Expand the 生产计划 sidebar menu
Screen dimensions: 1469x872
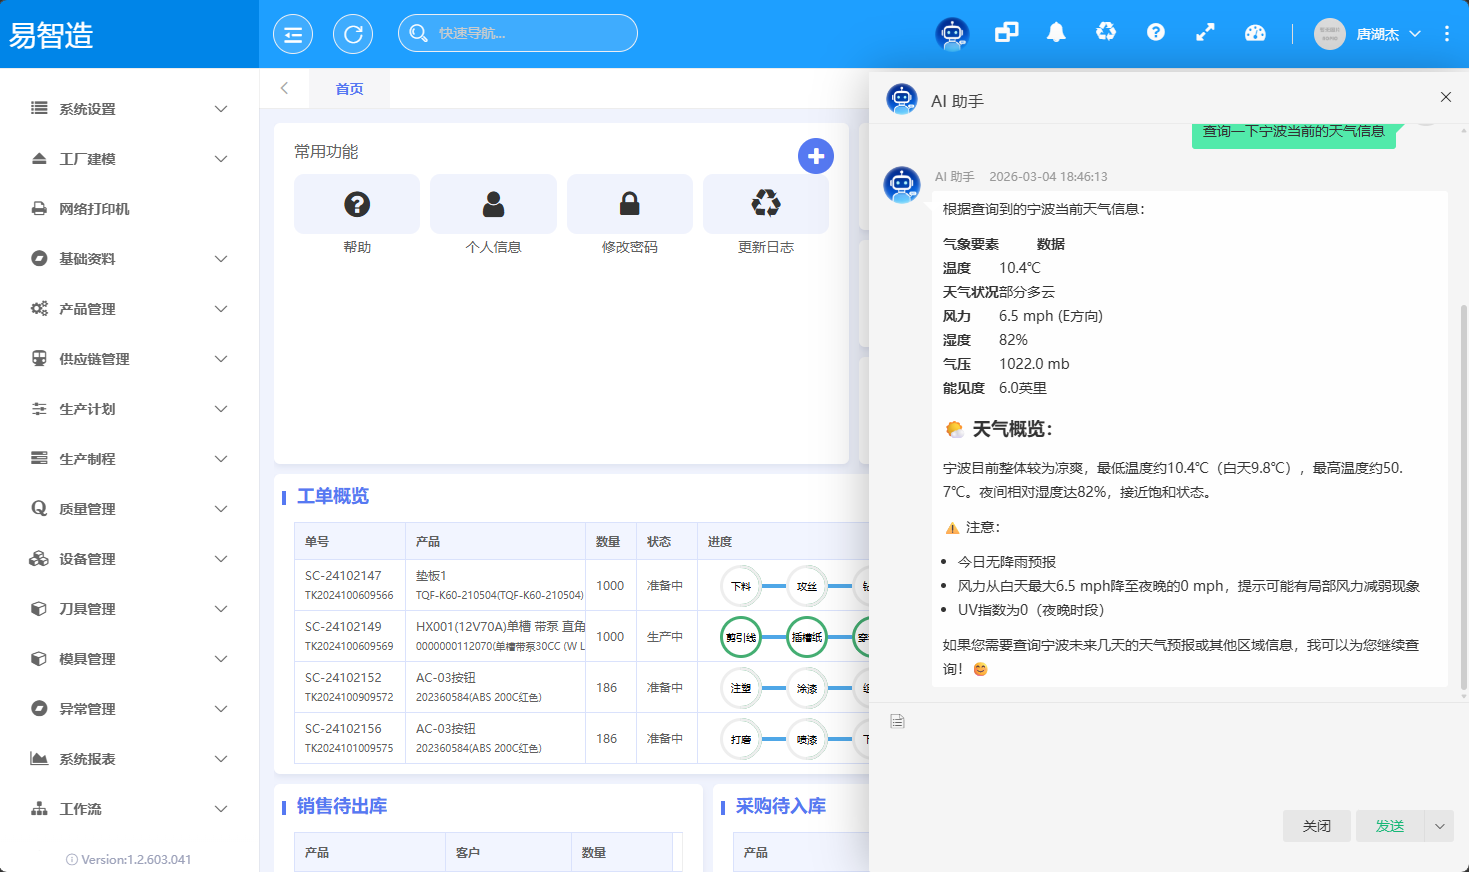pyautogui.click(x=129, y=409)
